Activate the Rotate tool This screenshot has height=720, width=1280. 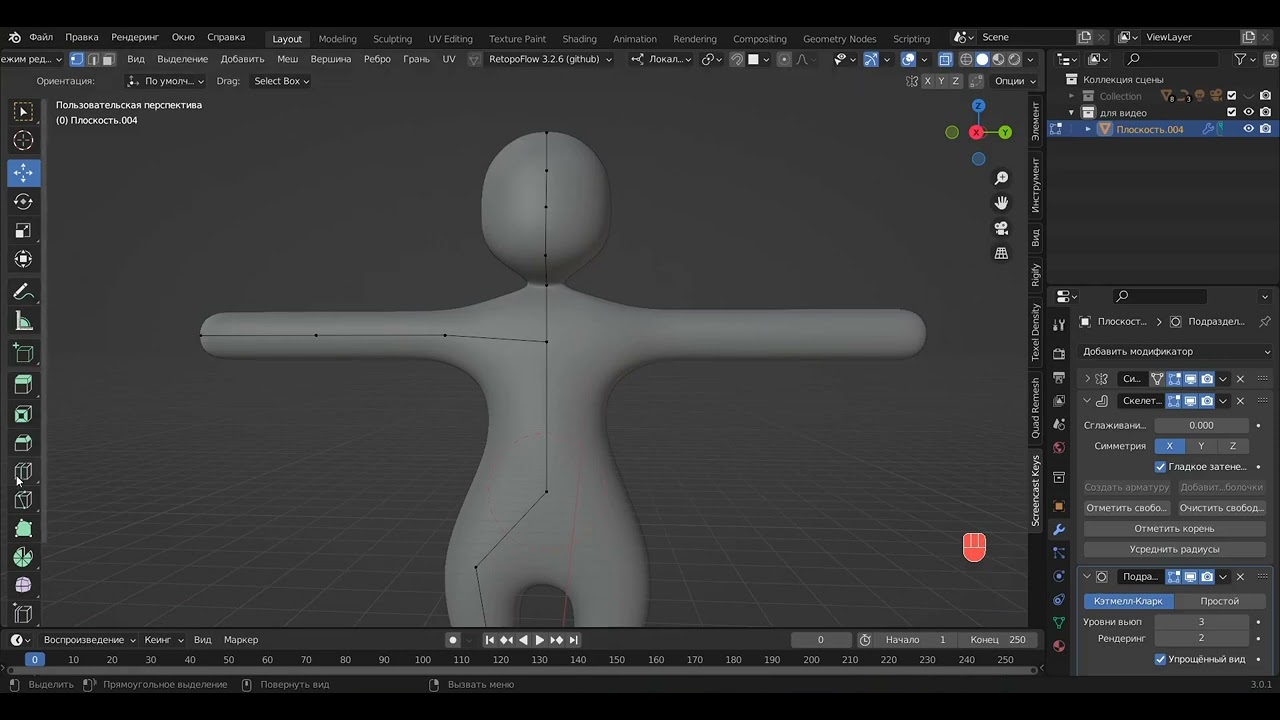click(x=23, y=202)
